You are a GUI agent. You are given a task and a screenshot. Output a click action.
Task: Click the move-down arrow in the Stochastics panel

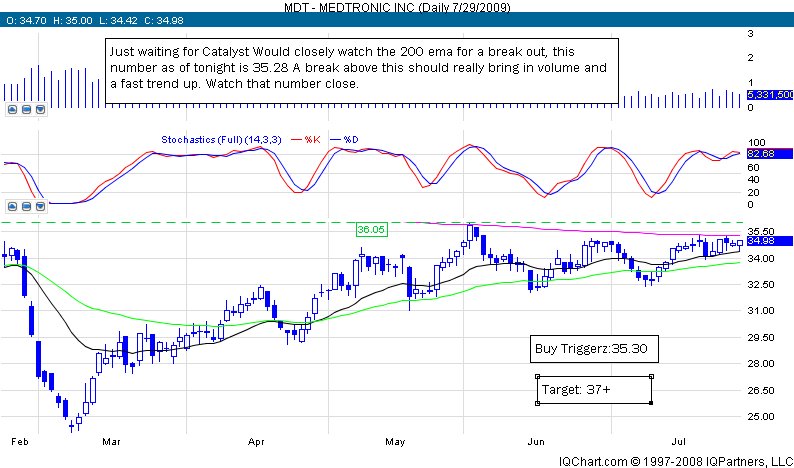click(x=38, y=204)
